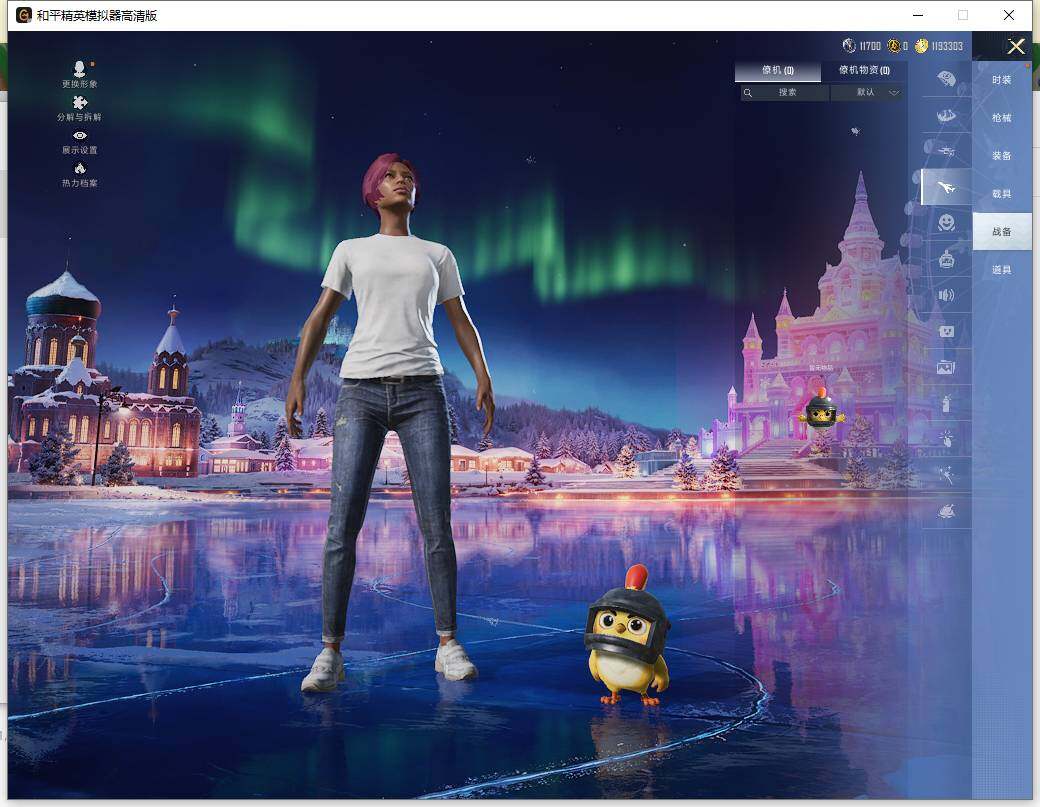Select 战备 category tab

(1002, 231)
